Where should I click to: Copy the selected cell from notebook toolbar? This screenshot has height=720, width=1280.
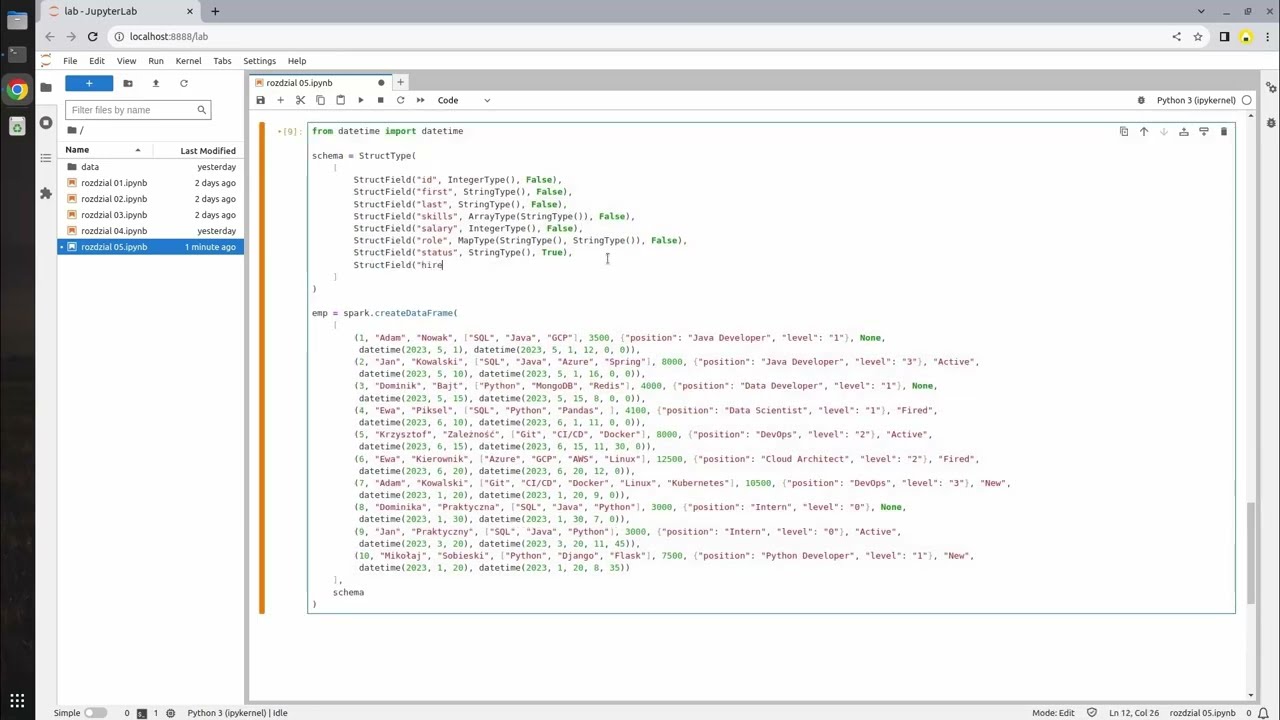[x=320, y=100]
